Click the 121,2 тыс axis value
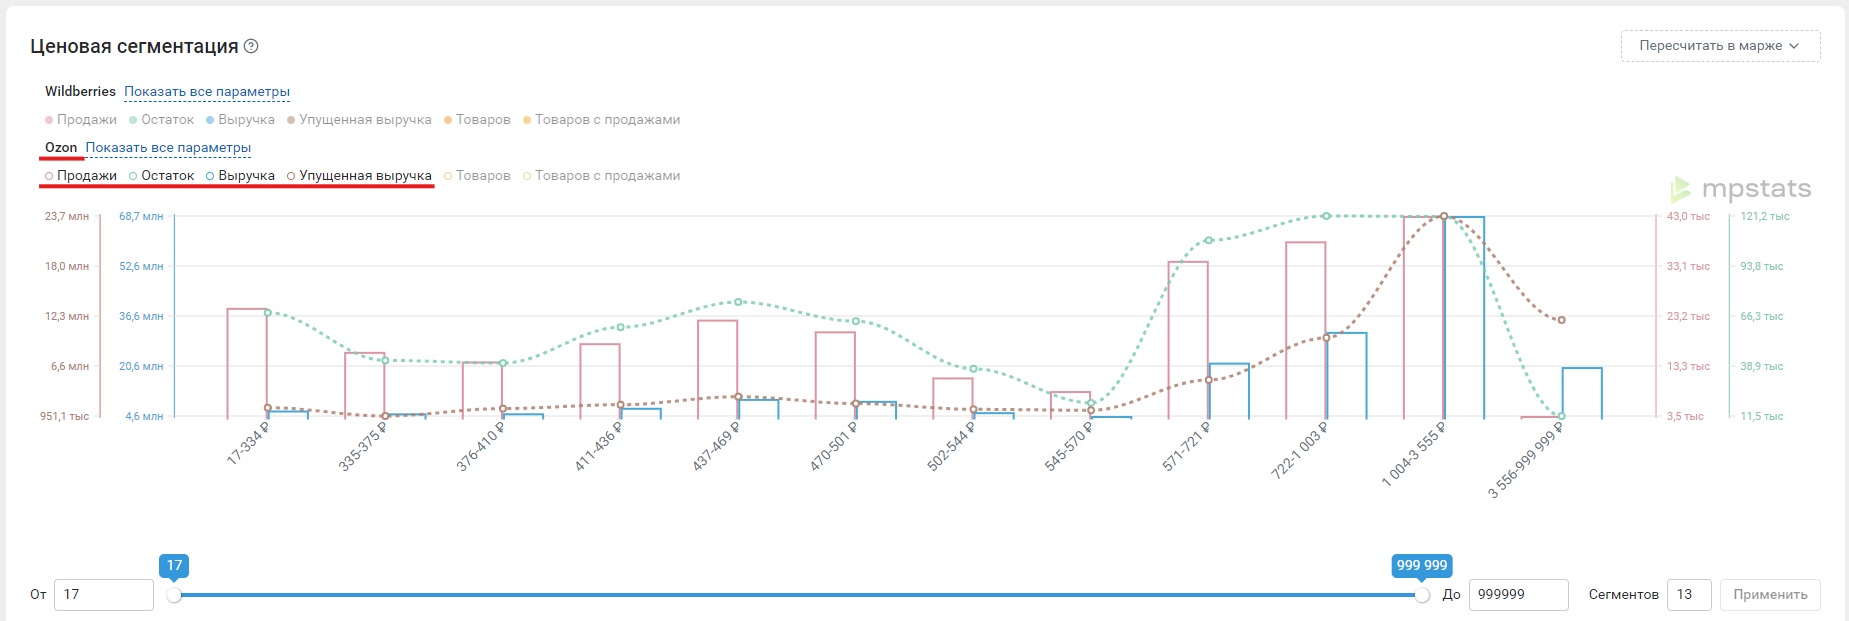Screen dimensions: 1849x621 coord(1765,216)
